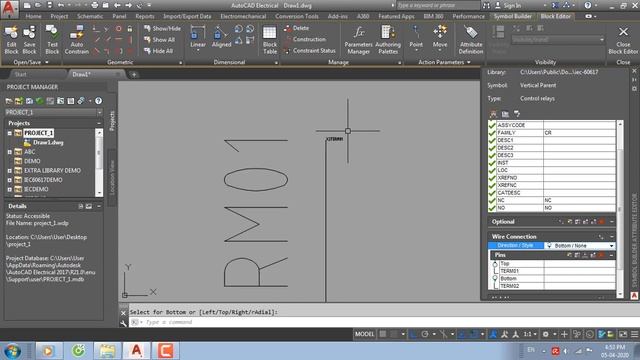Viewport: 640px width, 360px height.
Task: Toggle the ASSYCODE attribute checkmark
Action: point(492,125)
